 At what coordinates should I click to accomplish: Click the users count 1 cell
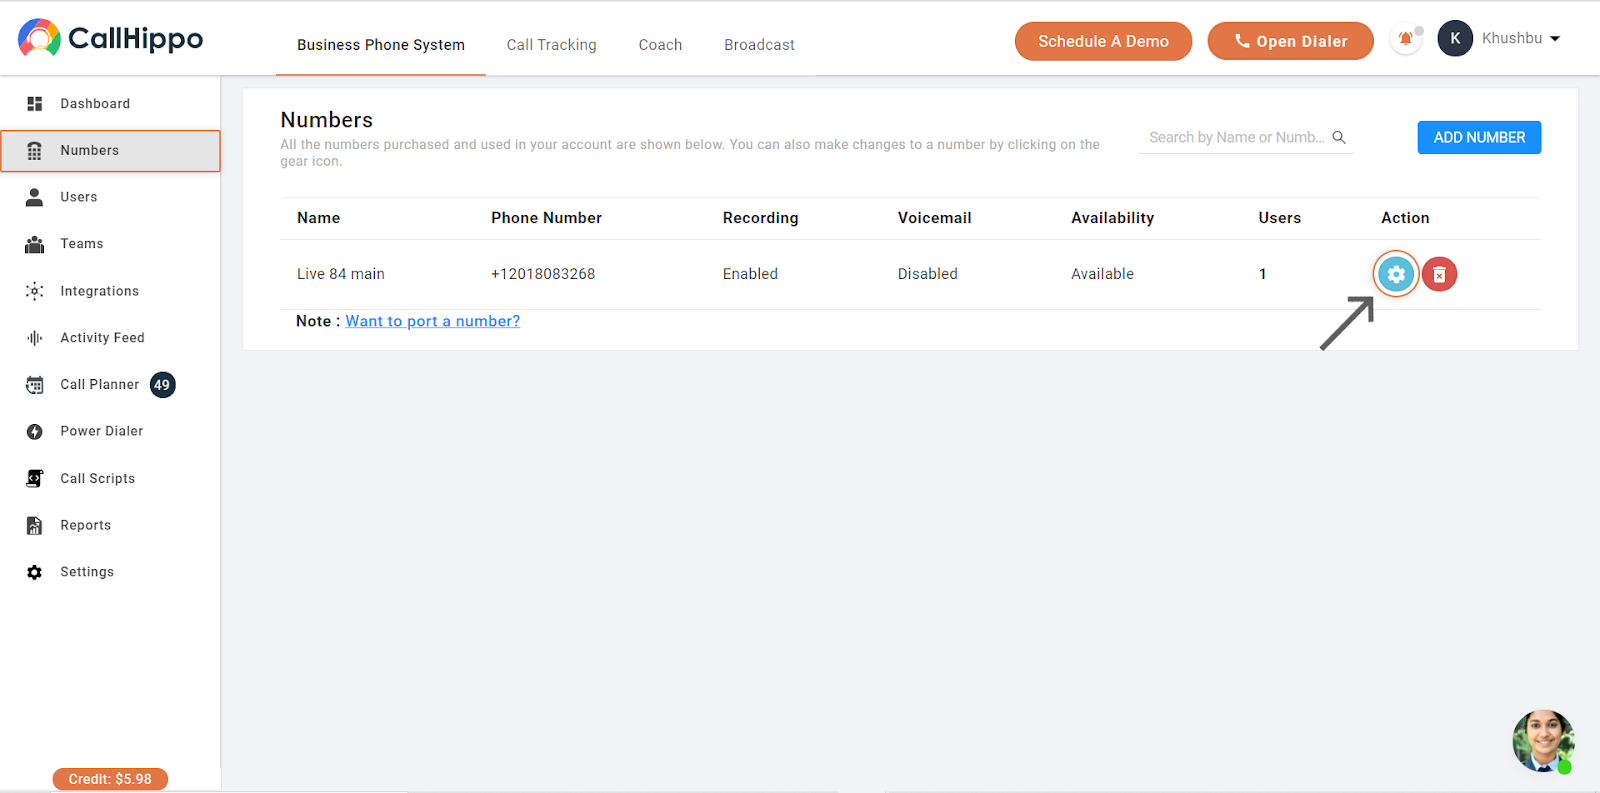pos(1262,274)
